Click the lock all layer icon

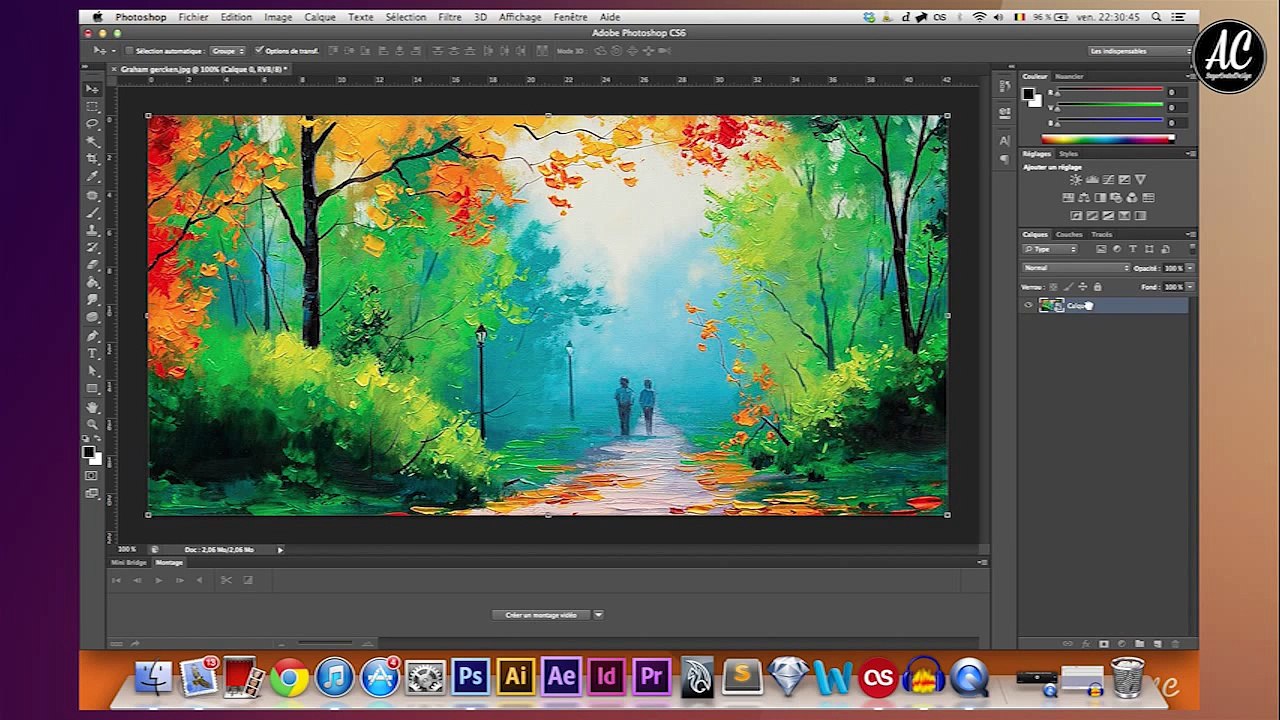click(1097, 287)
